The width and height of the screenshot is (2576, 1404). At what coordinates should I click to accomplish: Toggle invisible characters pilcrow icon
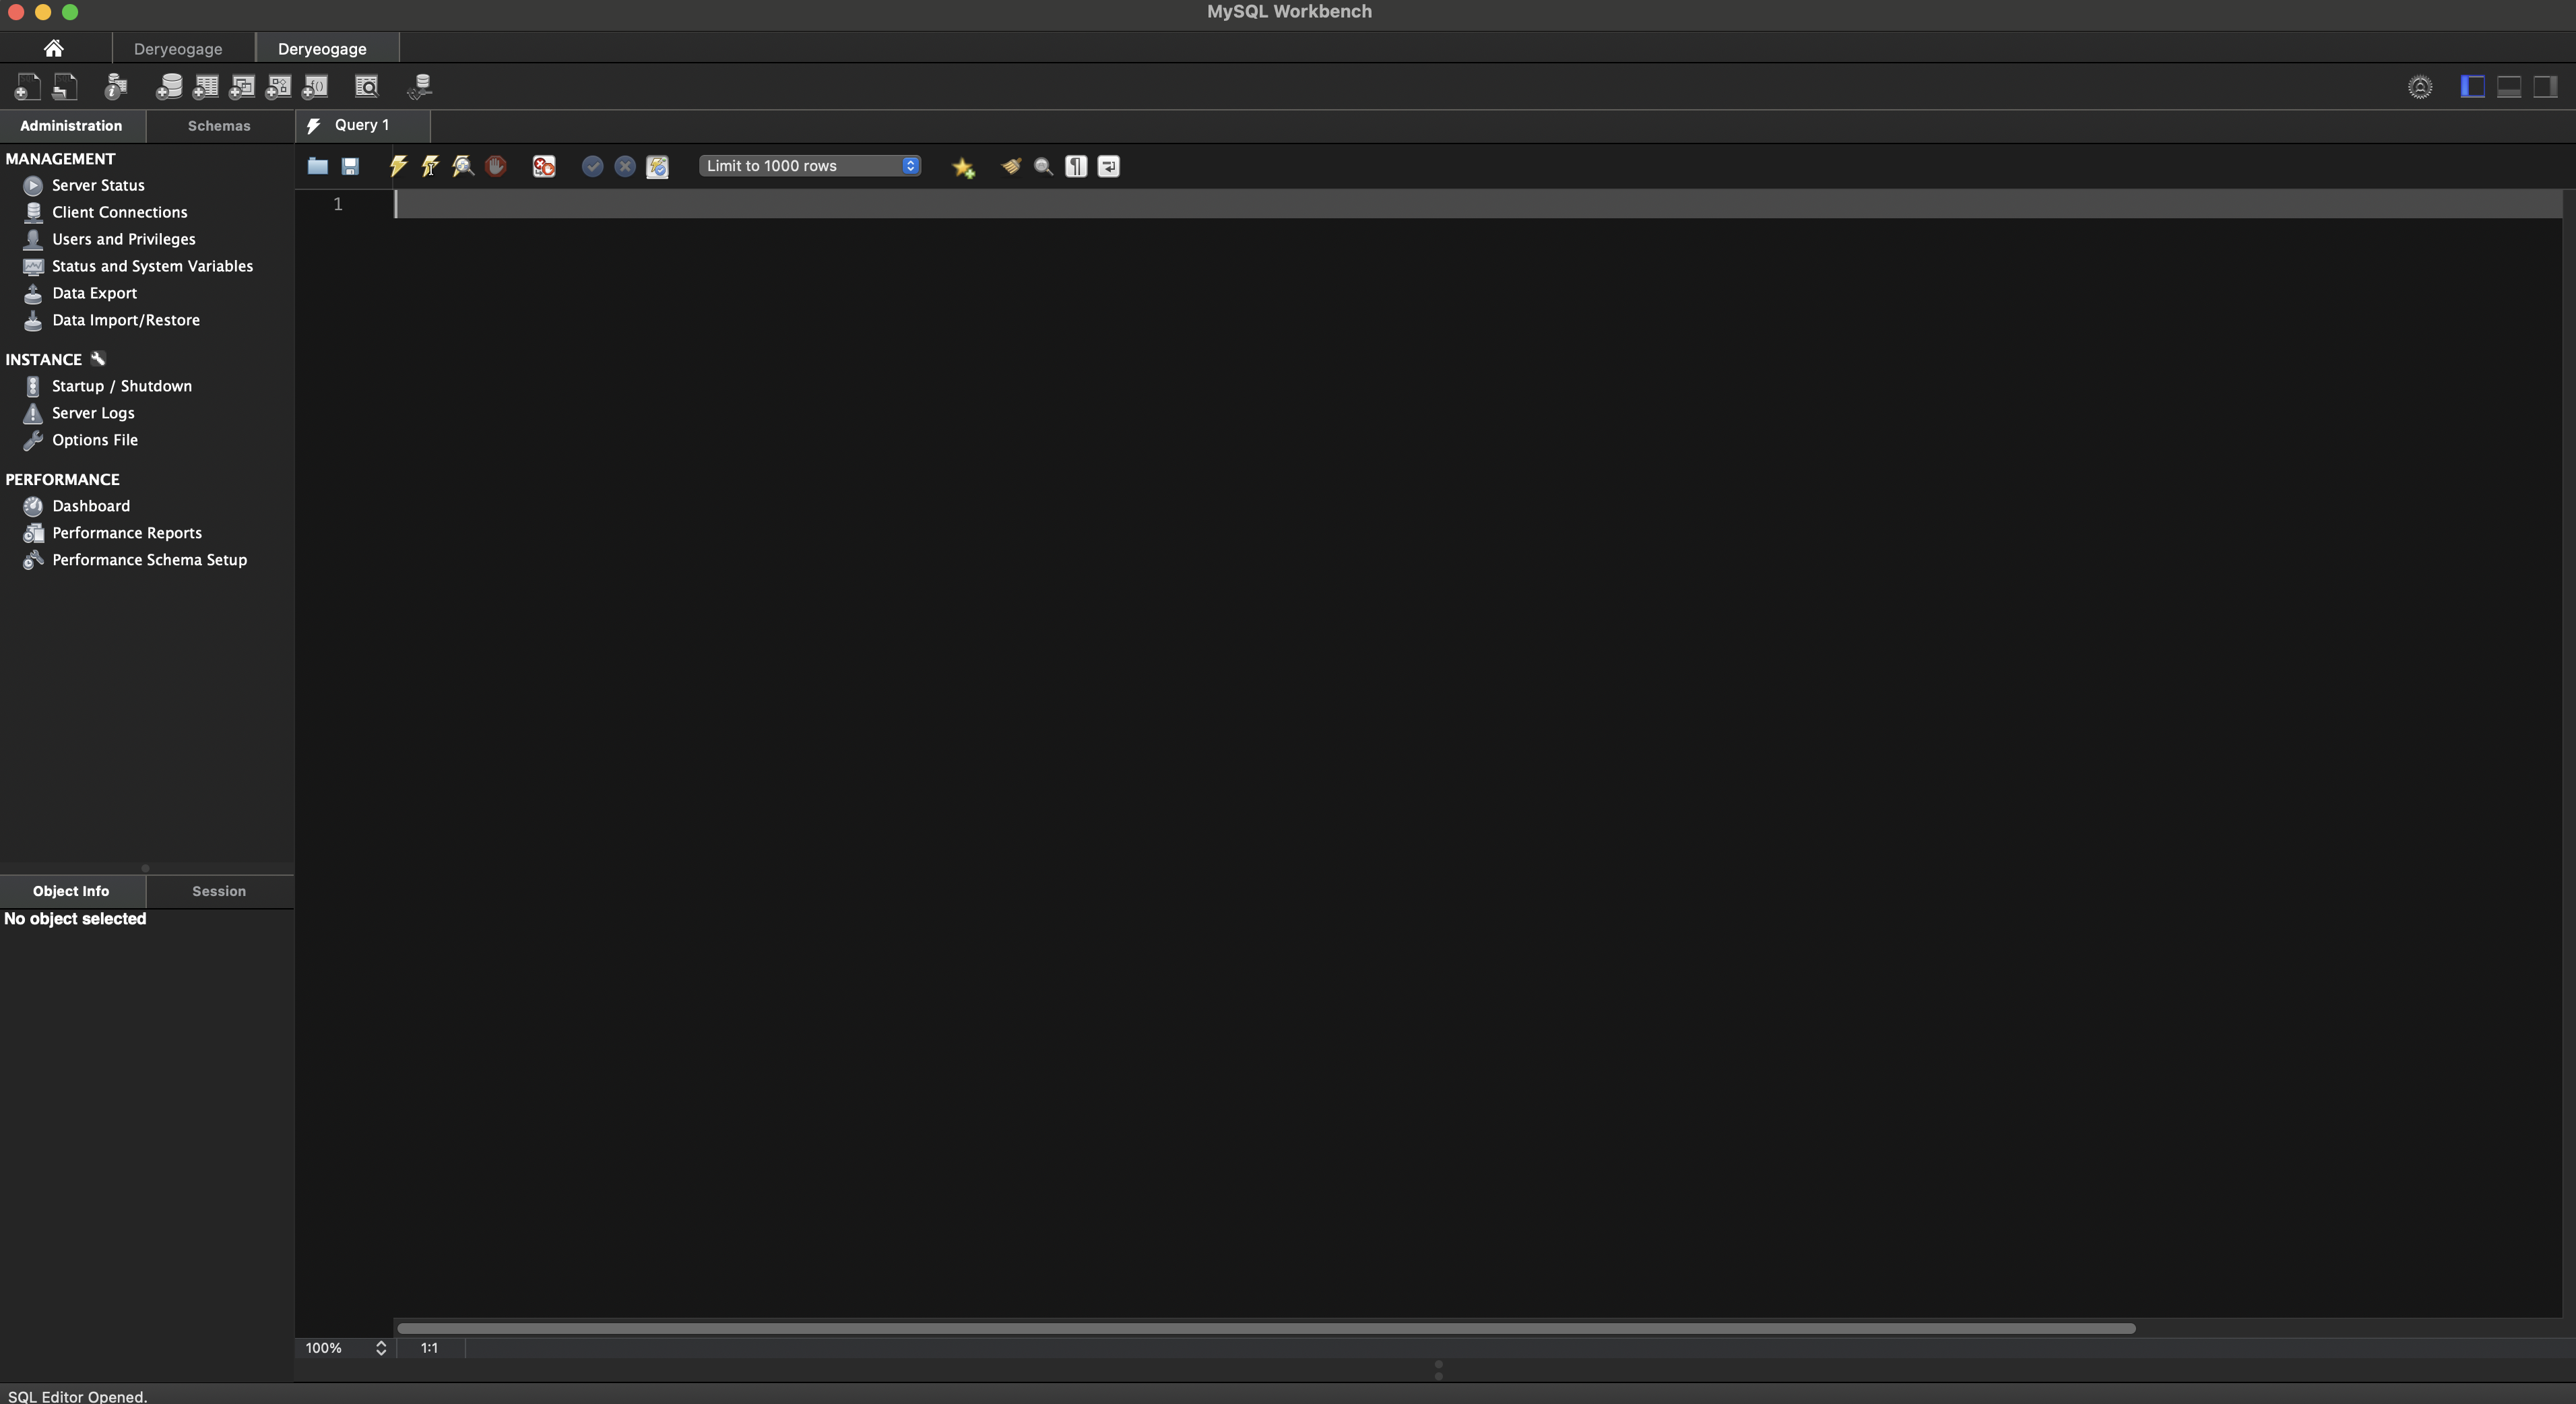click(x=1076, y=166)
